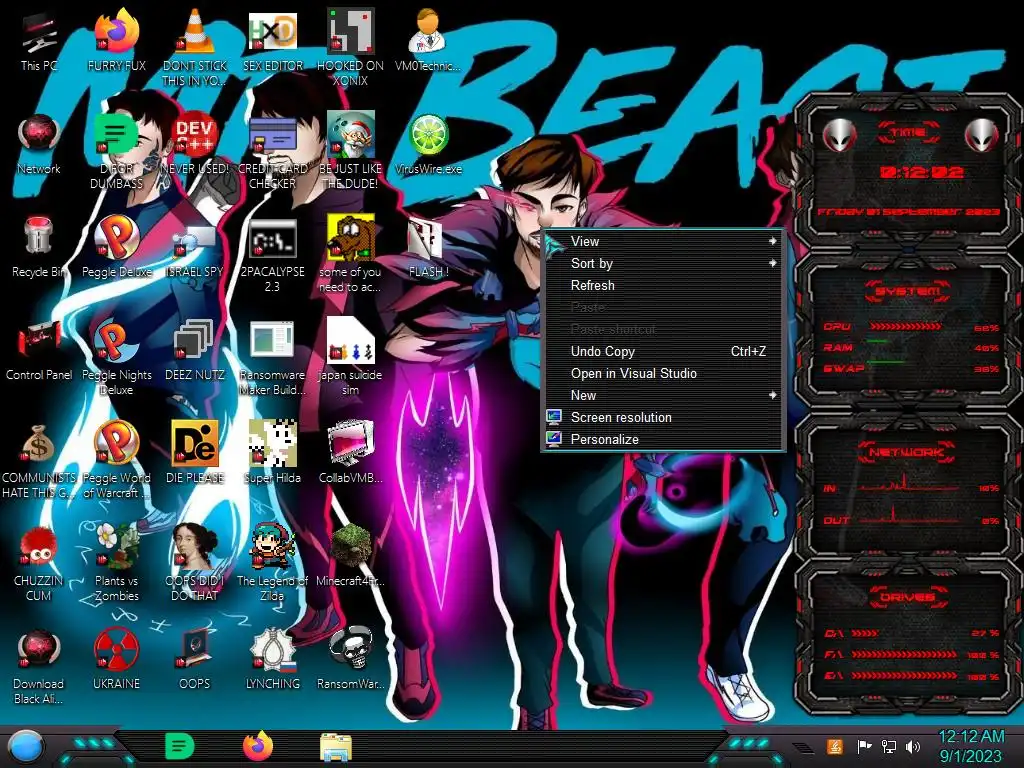Image resolution: width=1024 pixels, height=768 pixels.
Task: Click the right alien head in TIME widget
Action: (982, 135)
